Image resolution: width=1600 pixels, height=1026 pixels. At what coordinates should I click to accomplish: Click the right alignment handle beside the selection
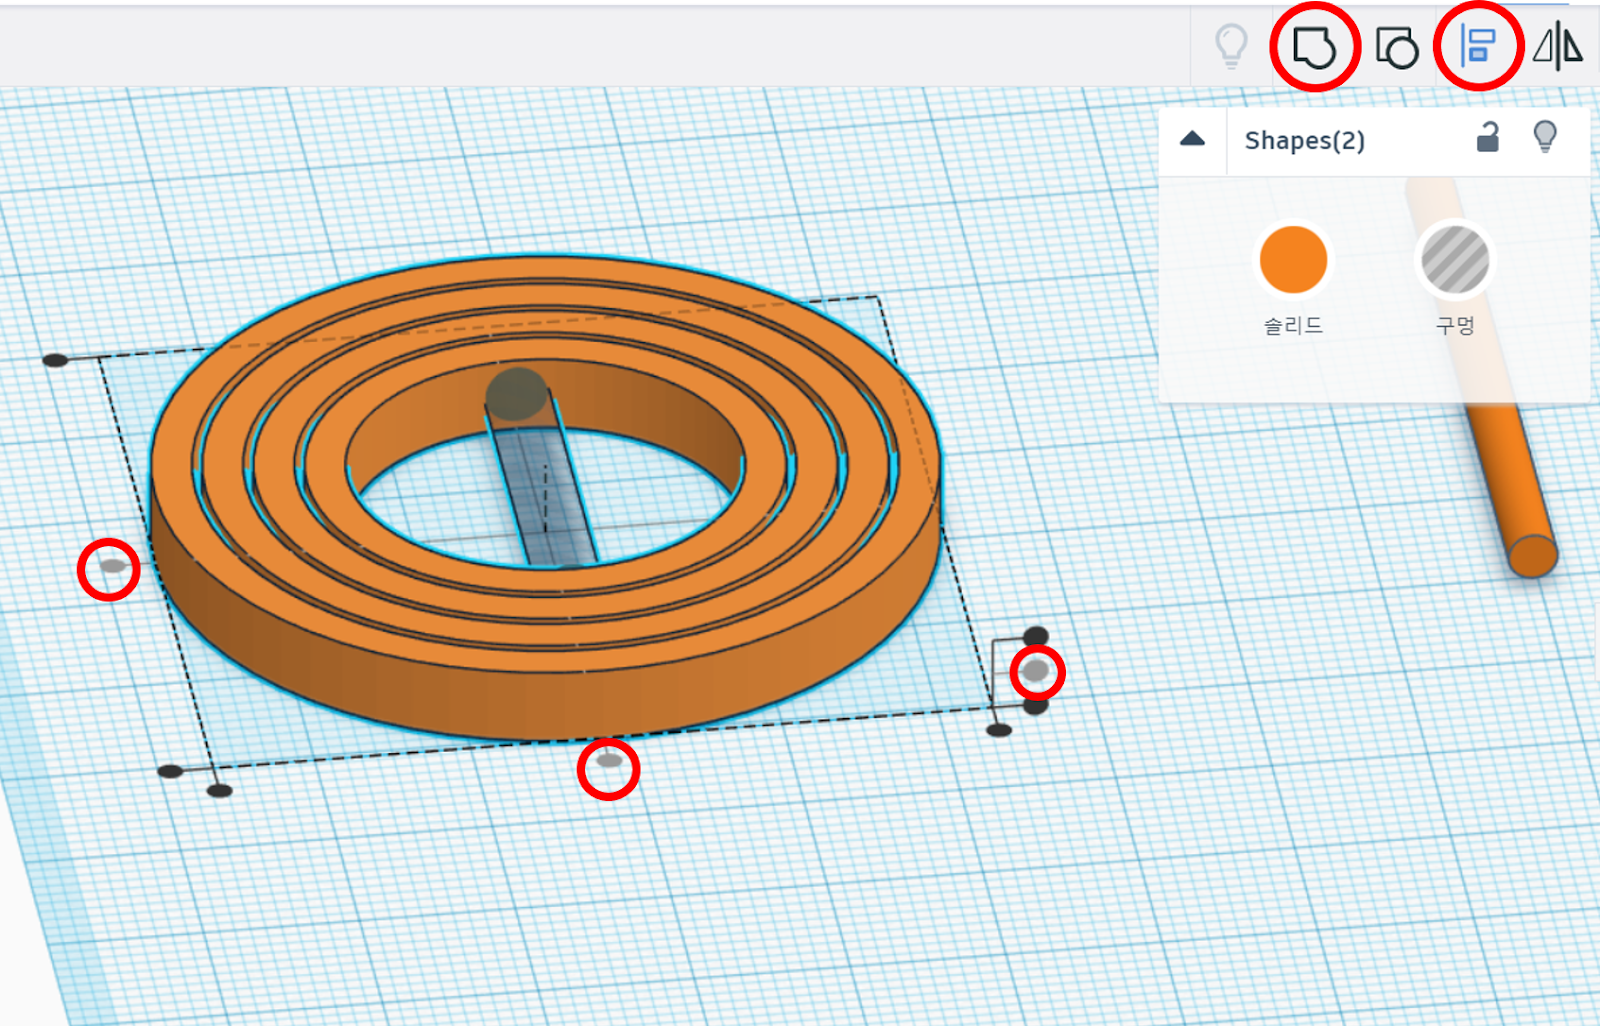tap(1035, 672)
